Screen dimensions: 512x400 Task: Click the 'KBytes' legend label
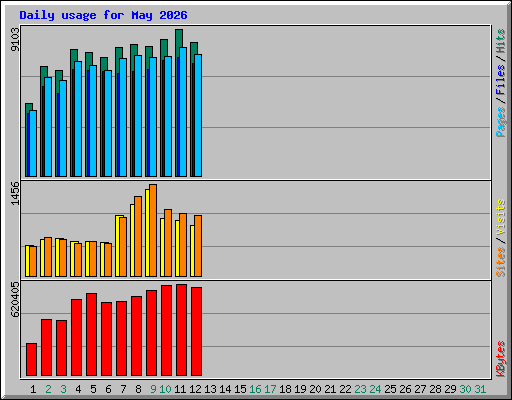(501, 359)
